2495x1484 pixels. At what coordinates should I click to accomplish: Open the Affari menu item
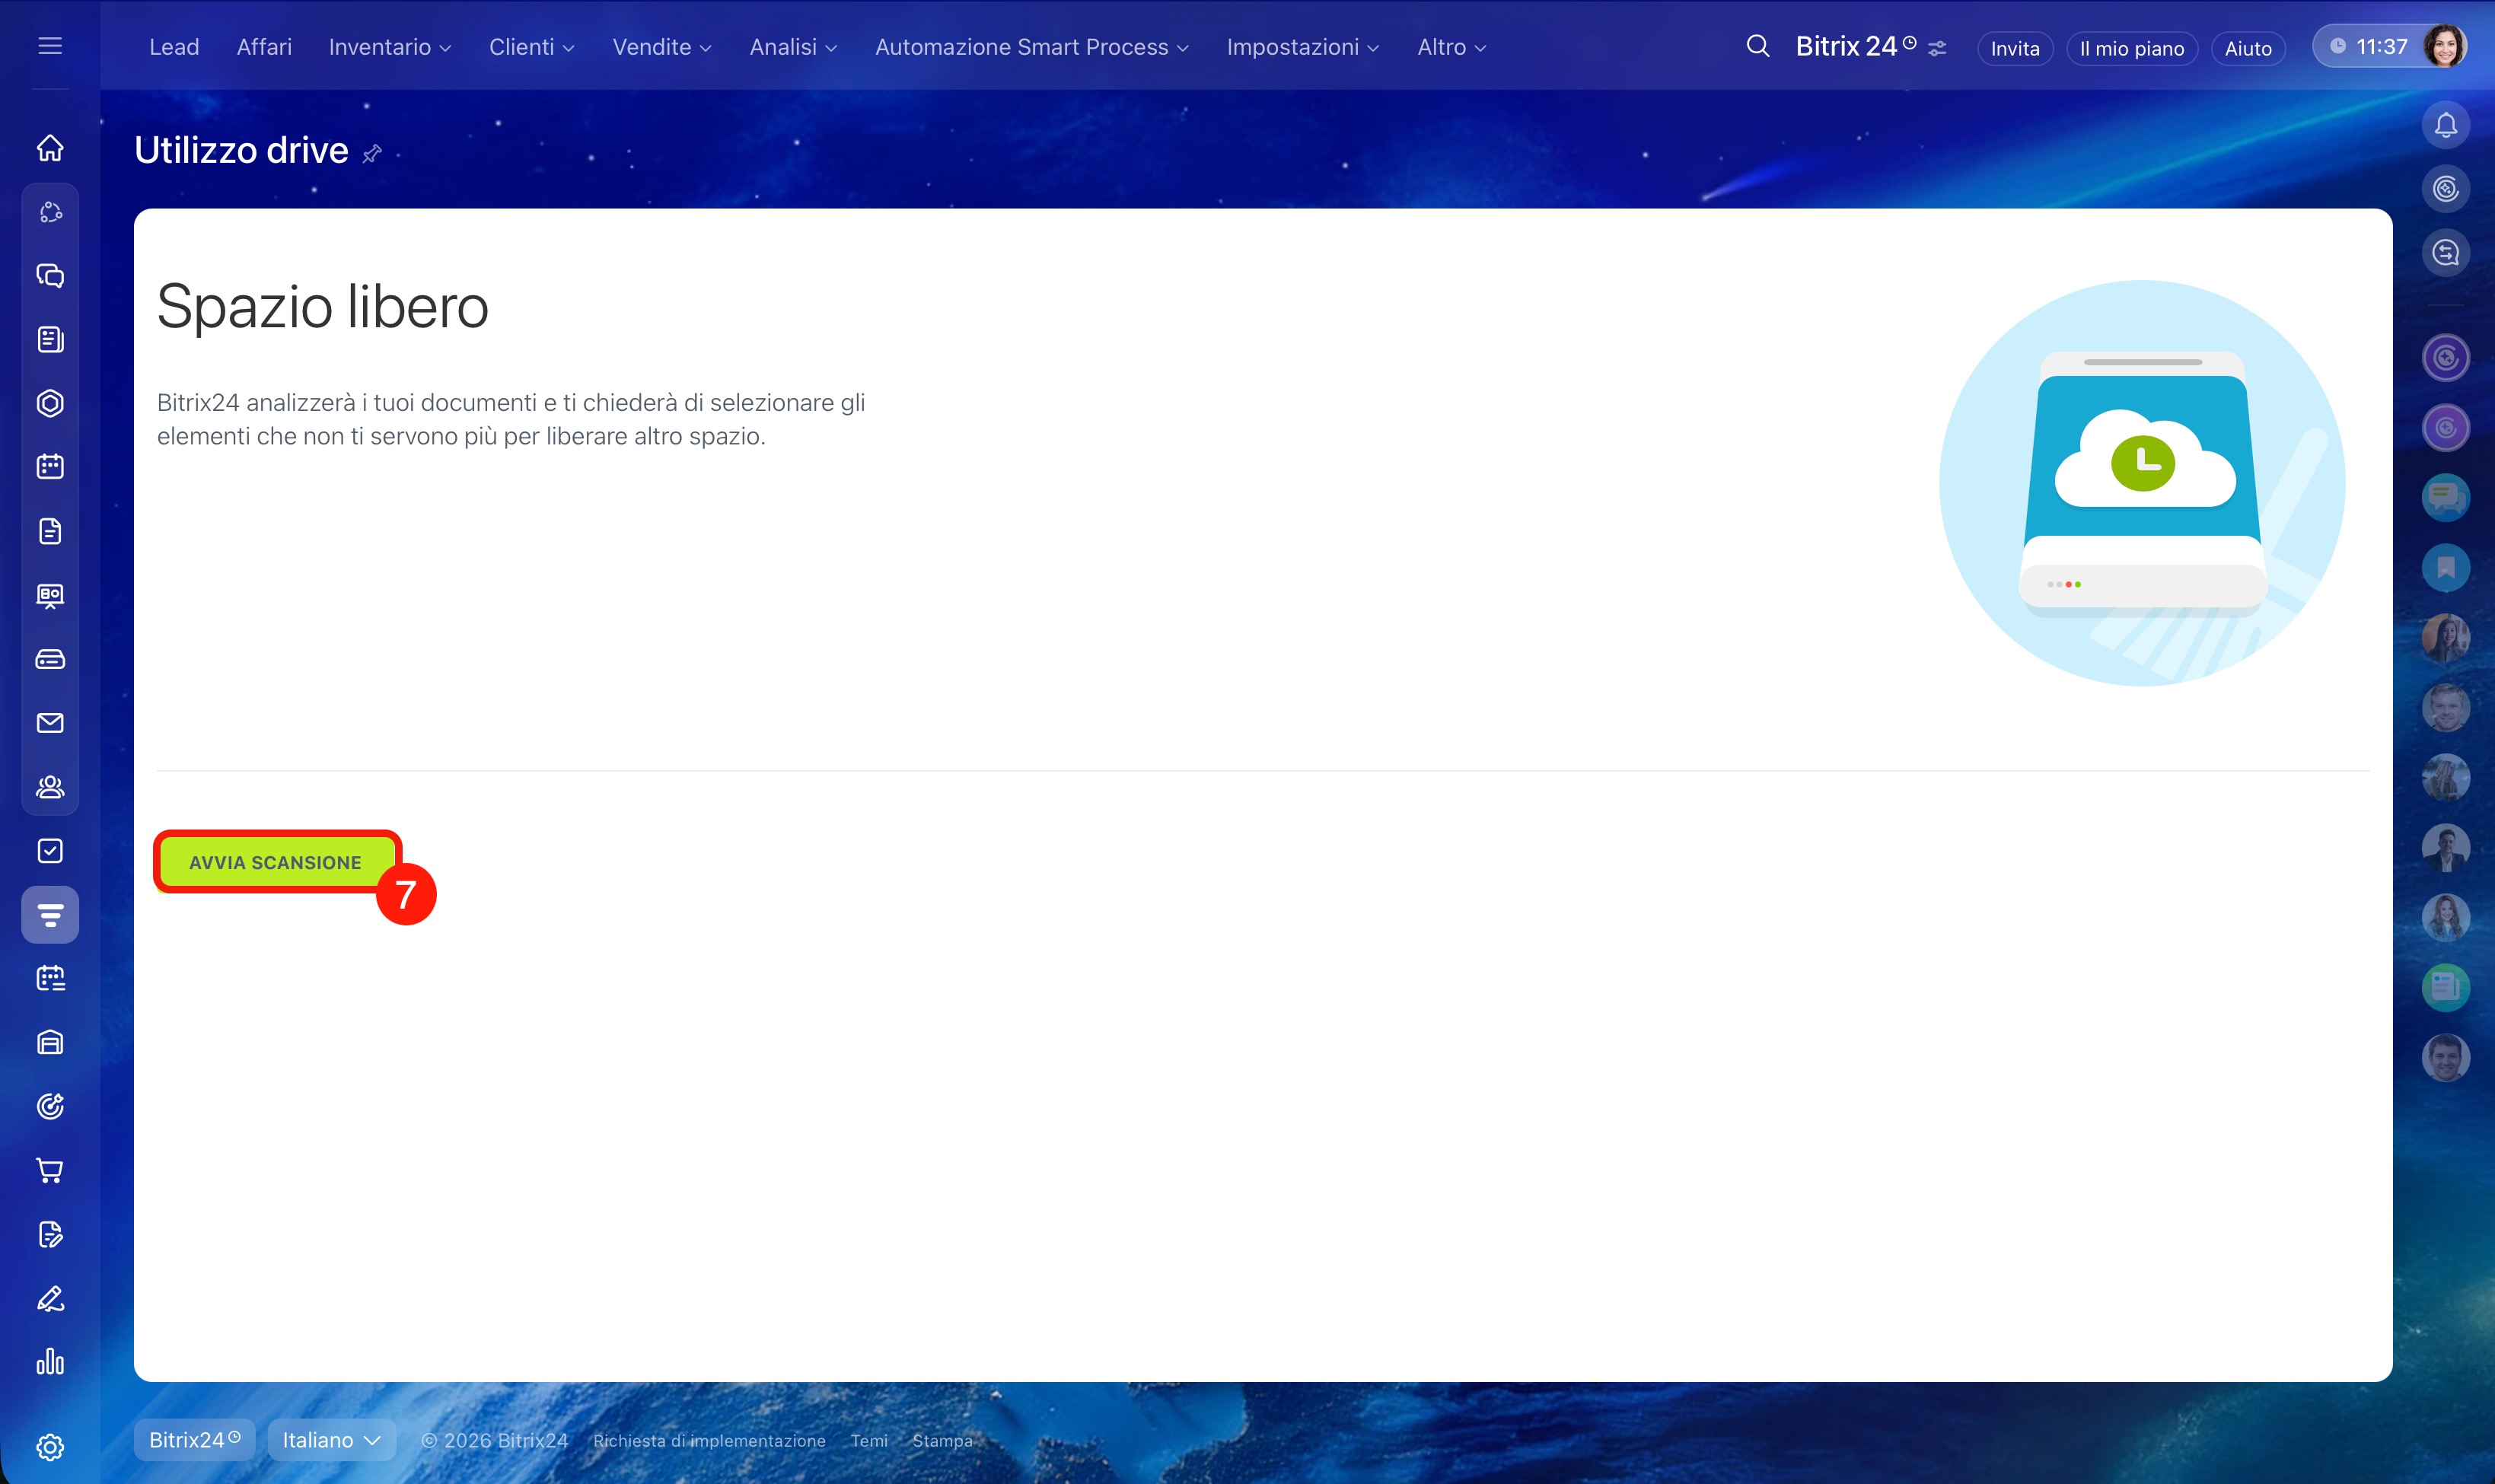[264, 47]
